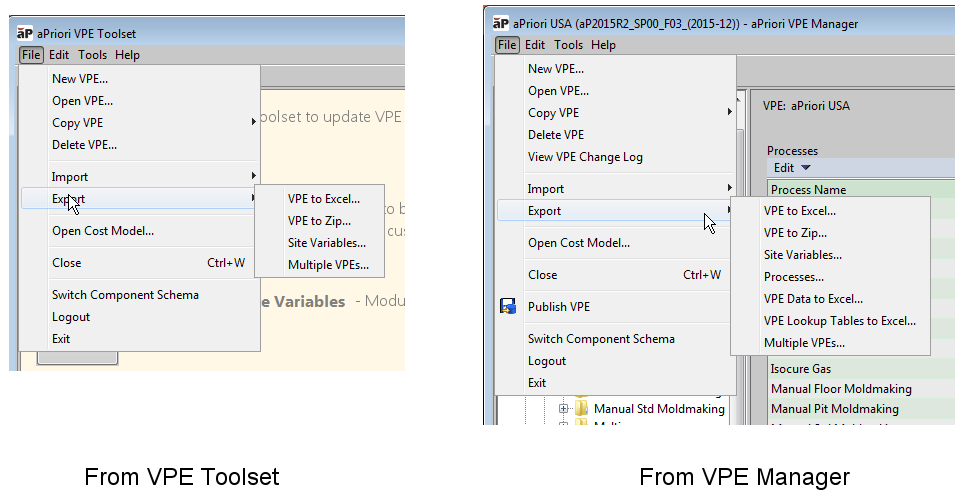Expand the Manual Std Moldmaking tree node

click(x=564, y=409)
